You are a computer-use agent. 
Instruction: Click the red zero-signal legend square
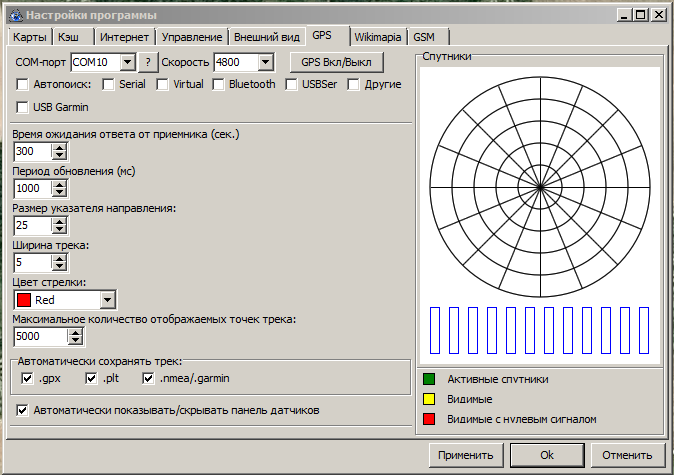(x=429, y=419)
